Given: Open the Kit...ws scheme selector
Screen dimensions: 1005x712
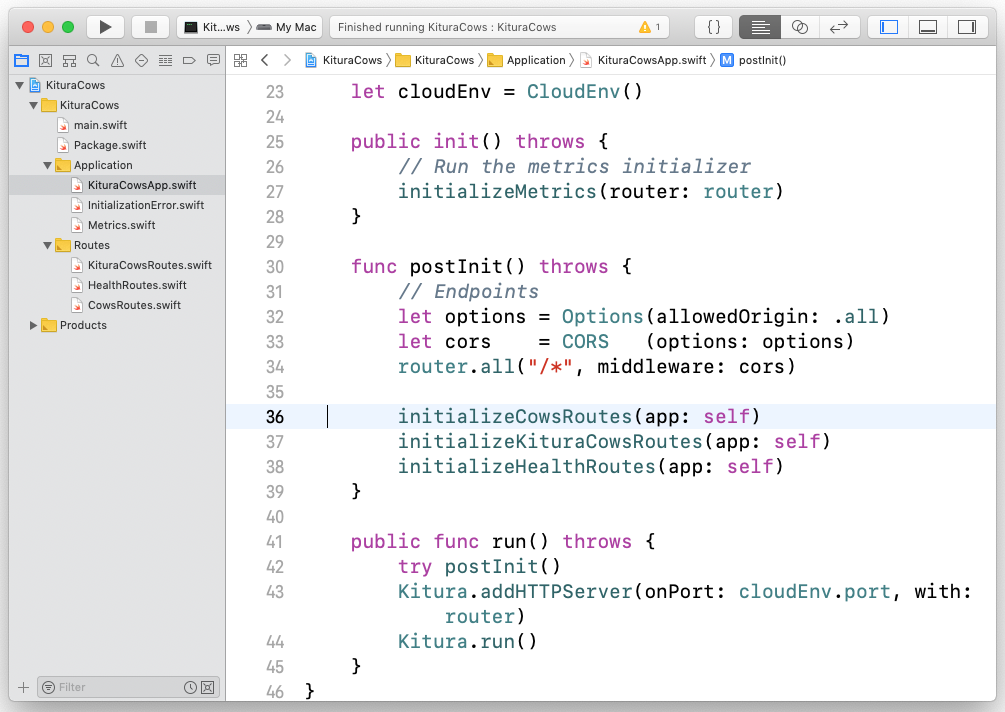Looking at the screenshot, I should [212, 27].
